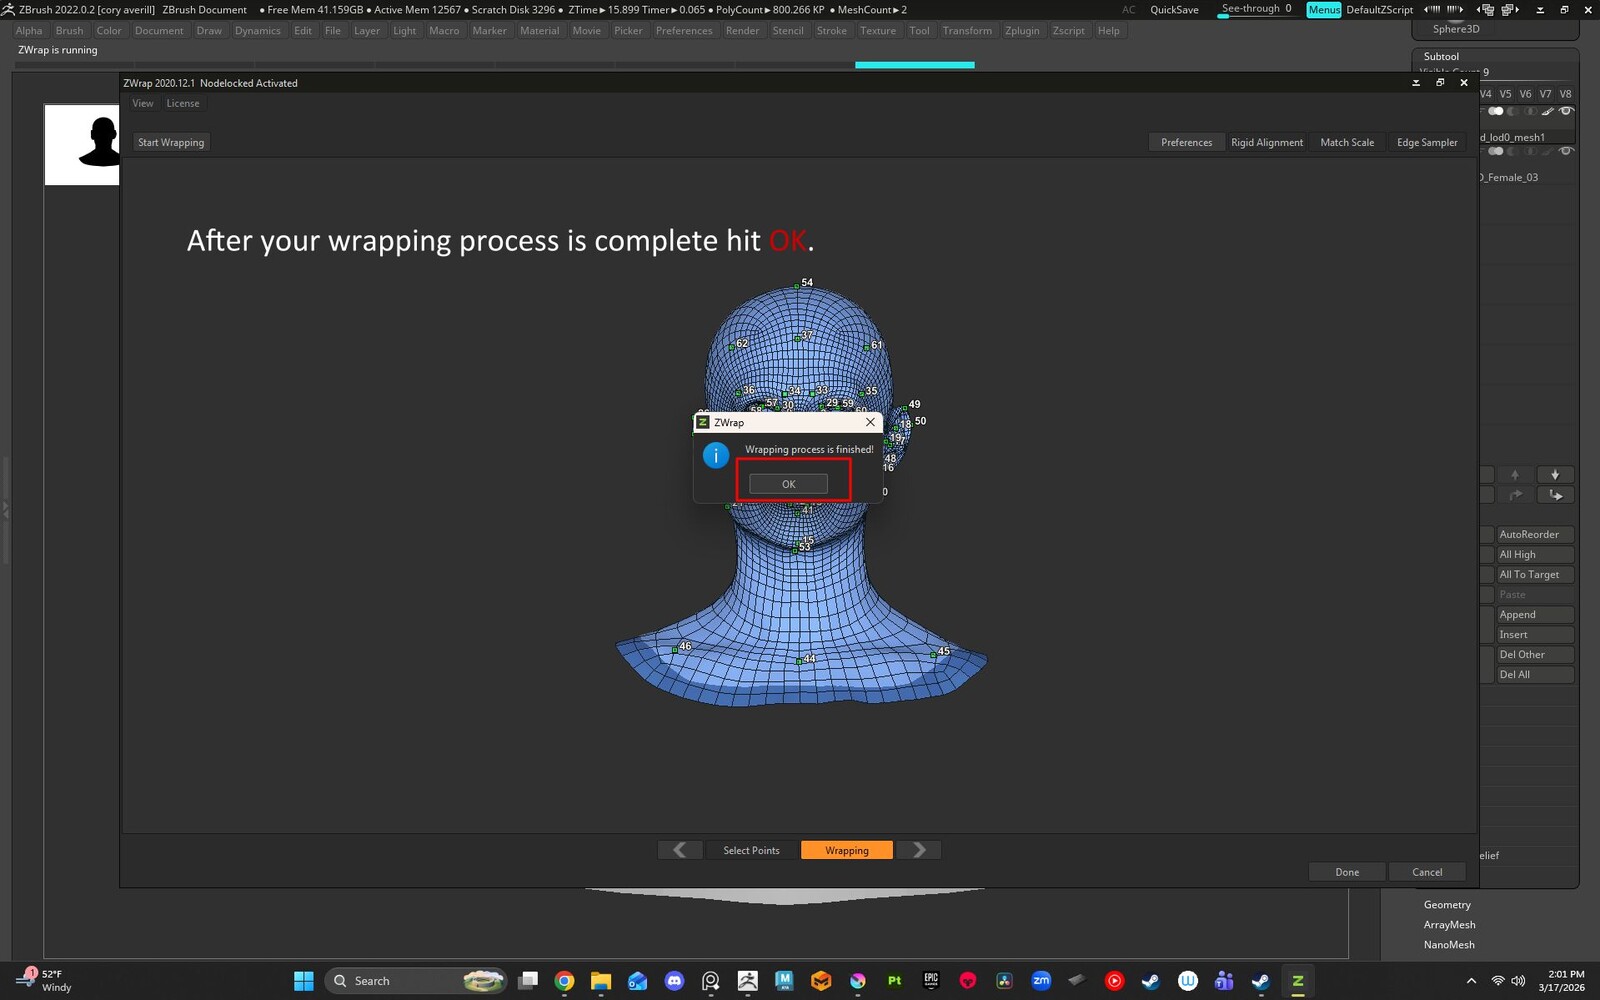Open the ZBrush Brush menu
This screenshot has width=1600, height=1000.
[x=69, y=31]
